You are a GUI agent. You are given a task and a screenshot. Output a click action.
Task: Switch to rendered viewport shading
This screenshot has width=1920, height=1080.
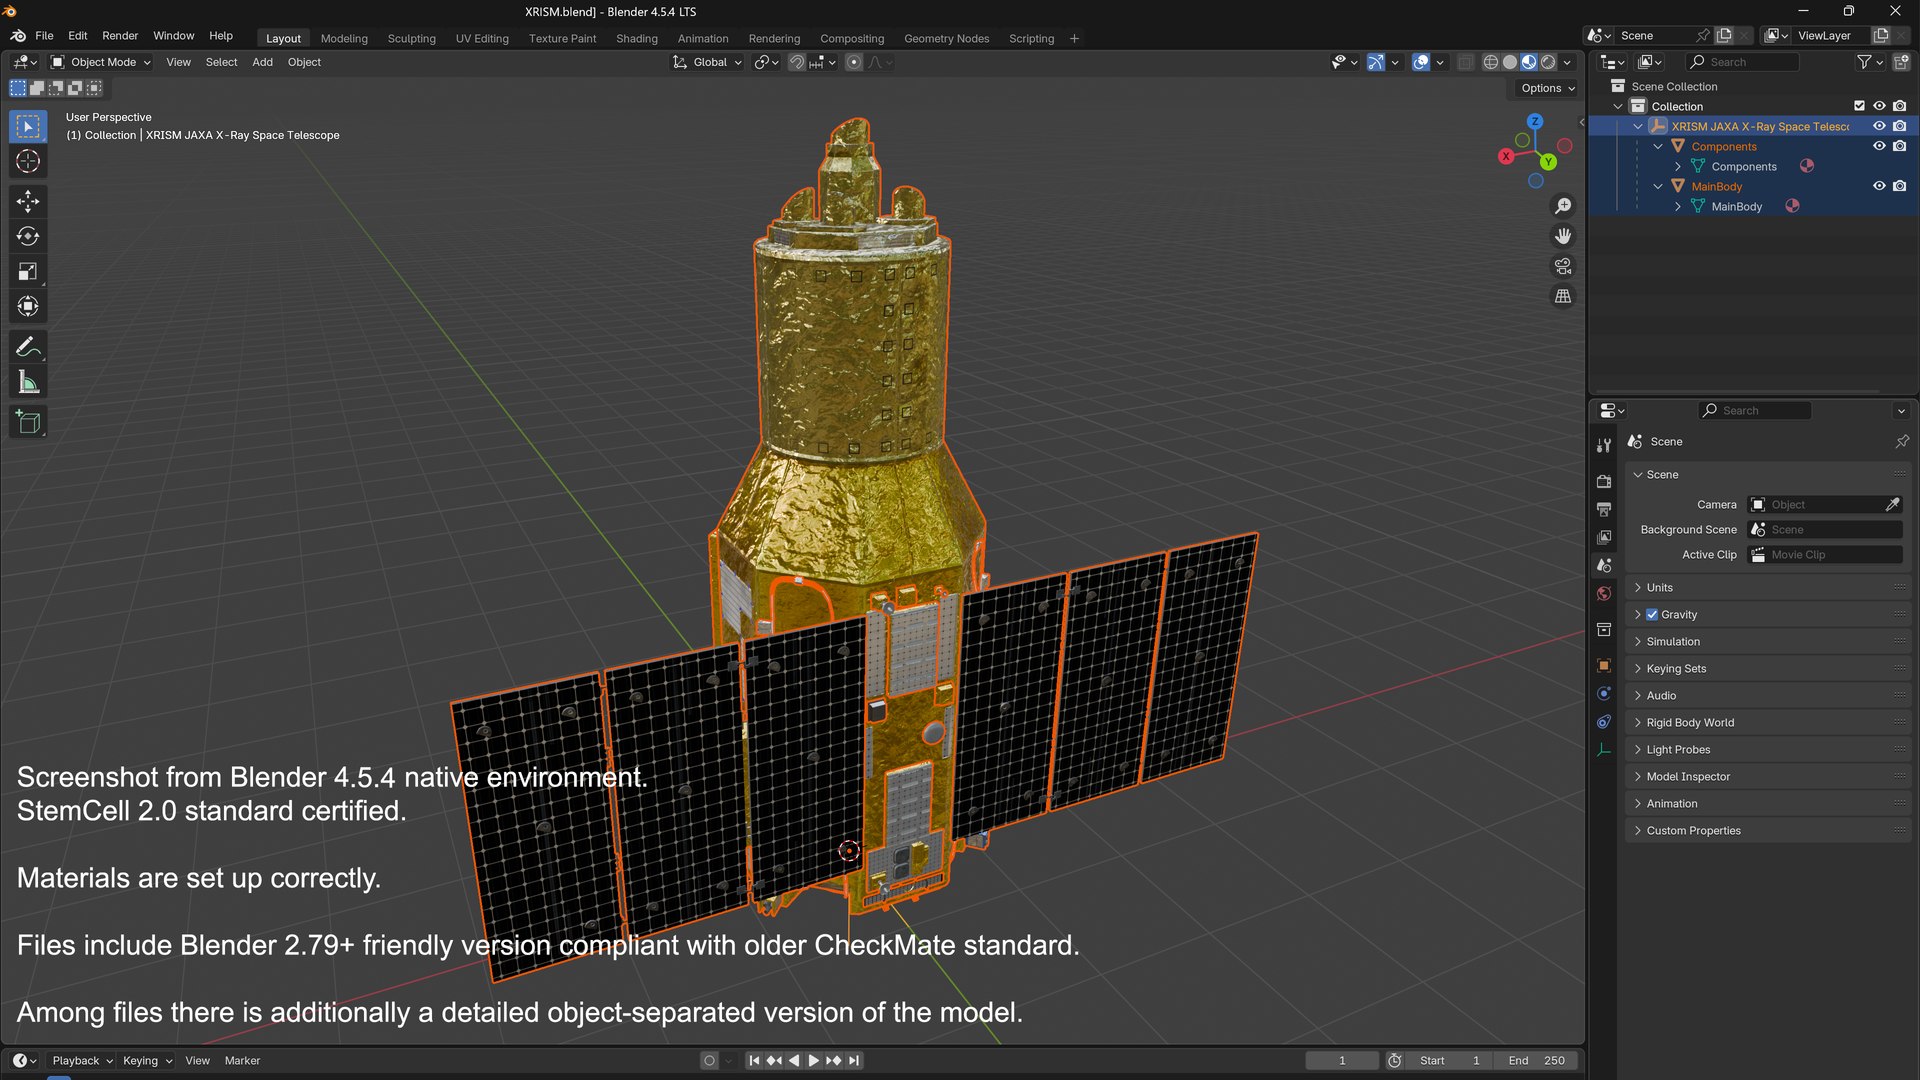pyautogui.click(x=1548, y=62)
